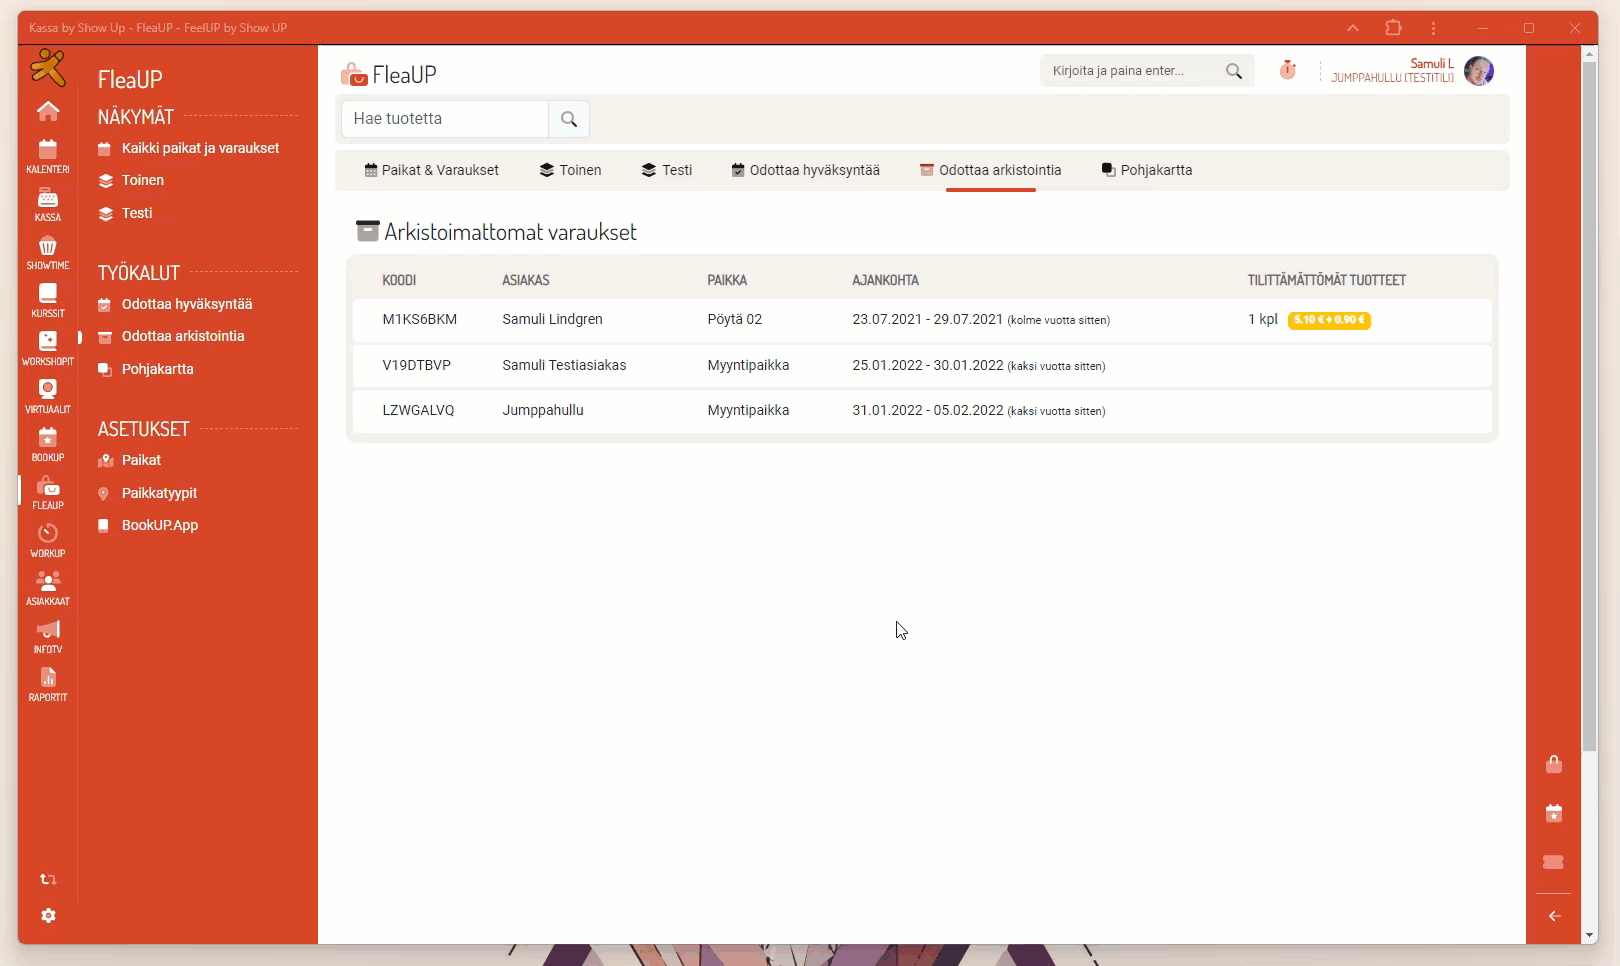1620x966 pixels.
Task: Click the lock icon in right sidebar
Action: [1553, 765]
